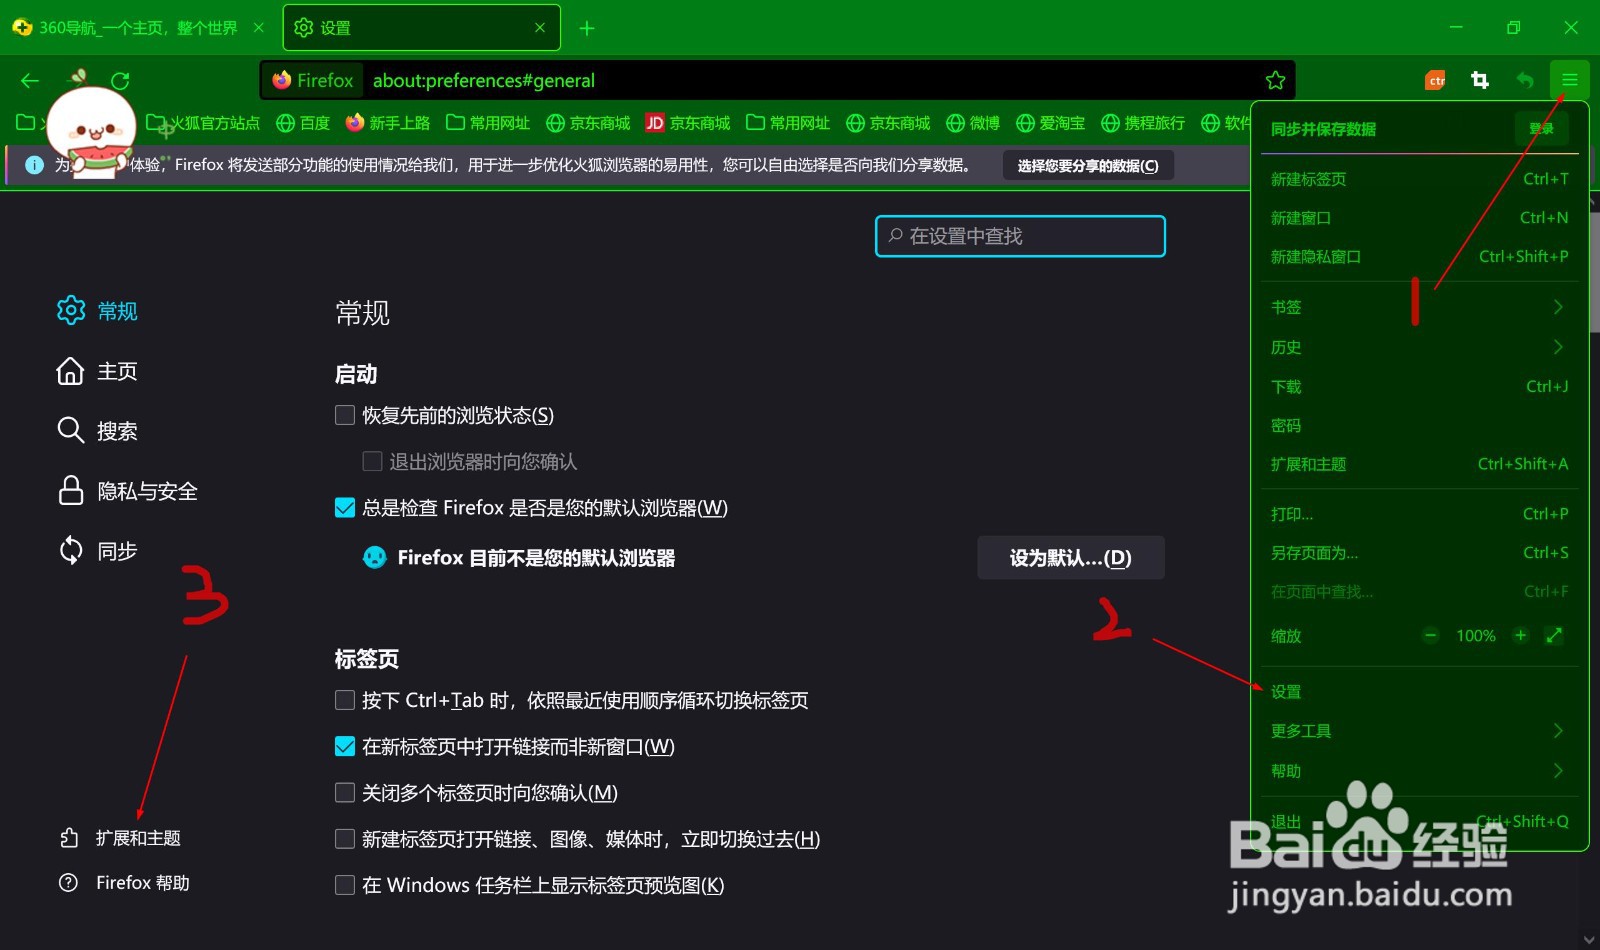
Task: Open the 同步 settings panel
Action: [x=115, y=551]
